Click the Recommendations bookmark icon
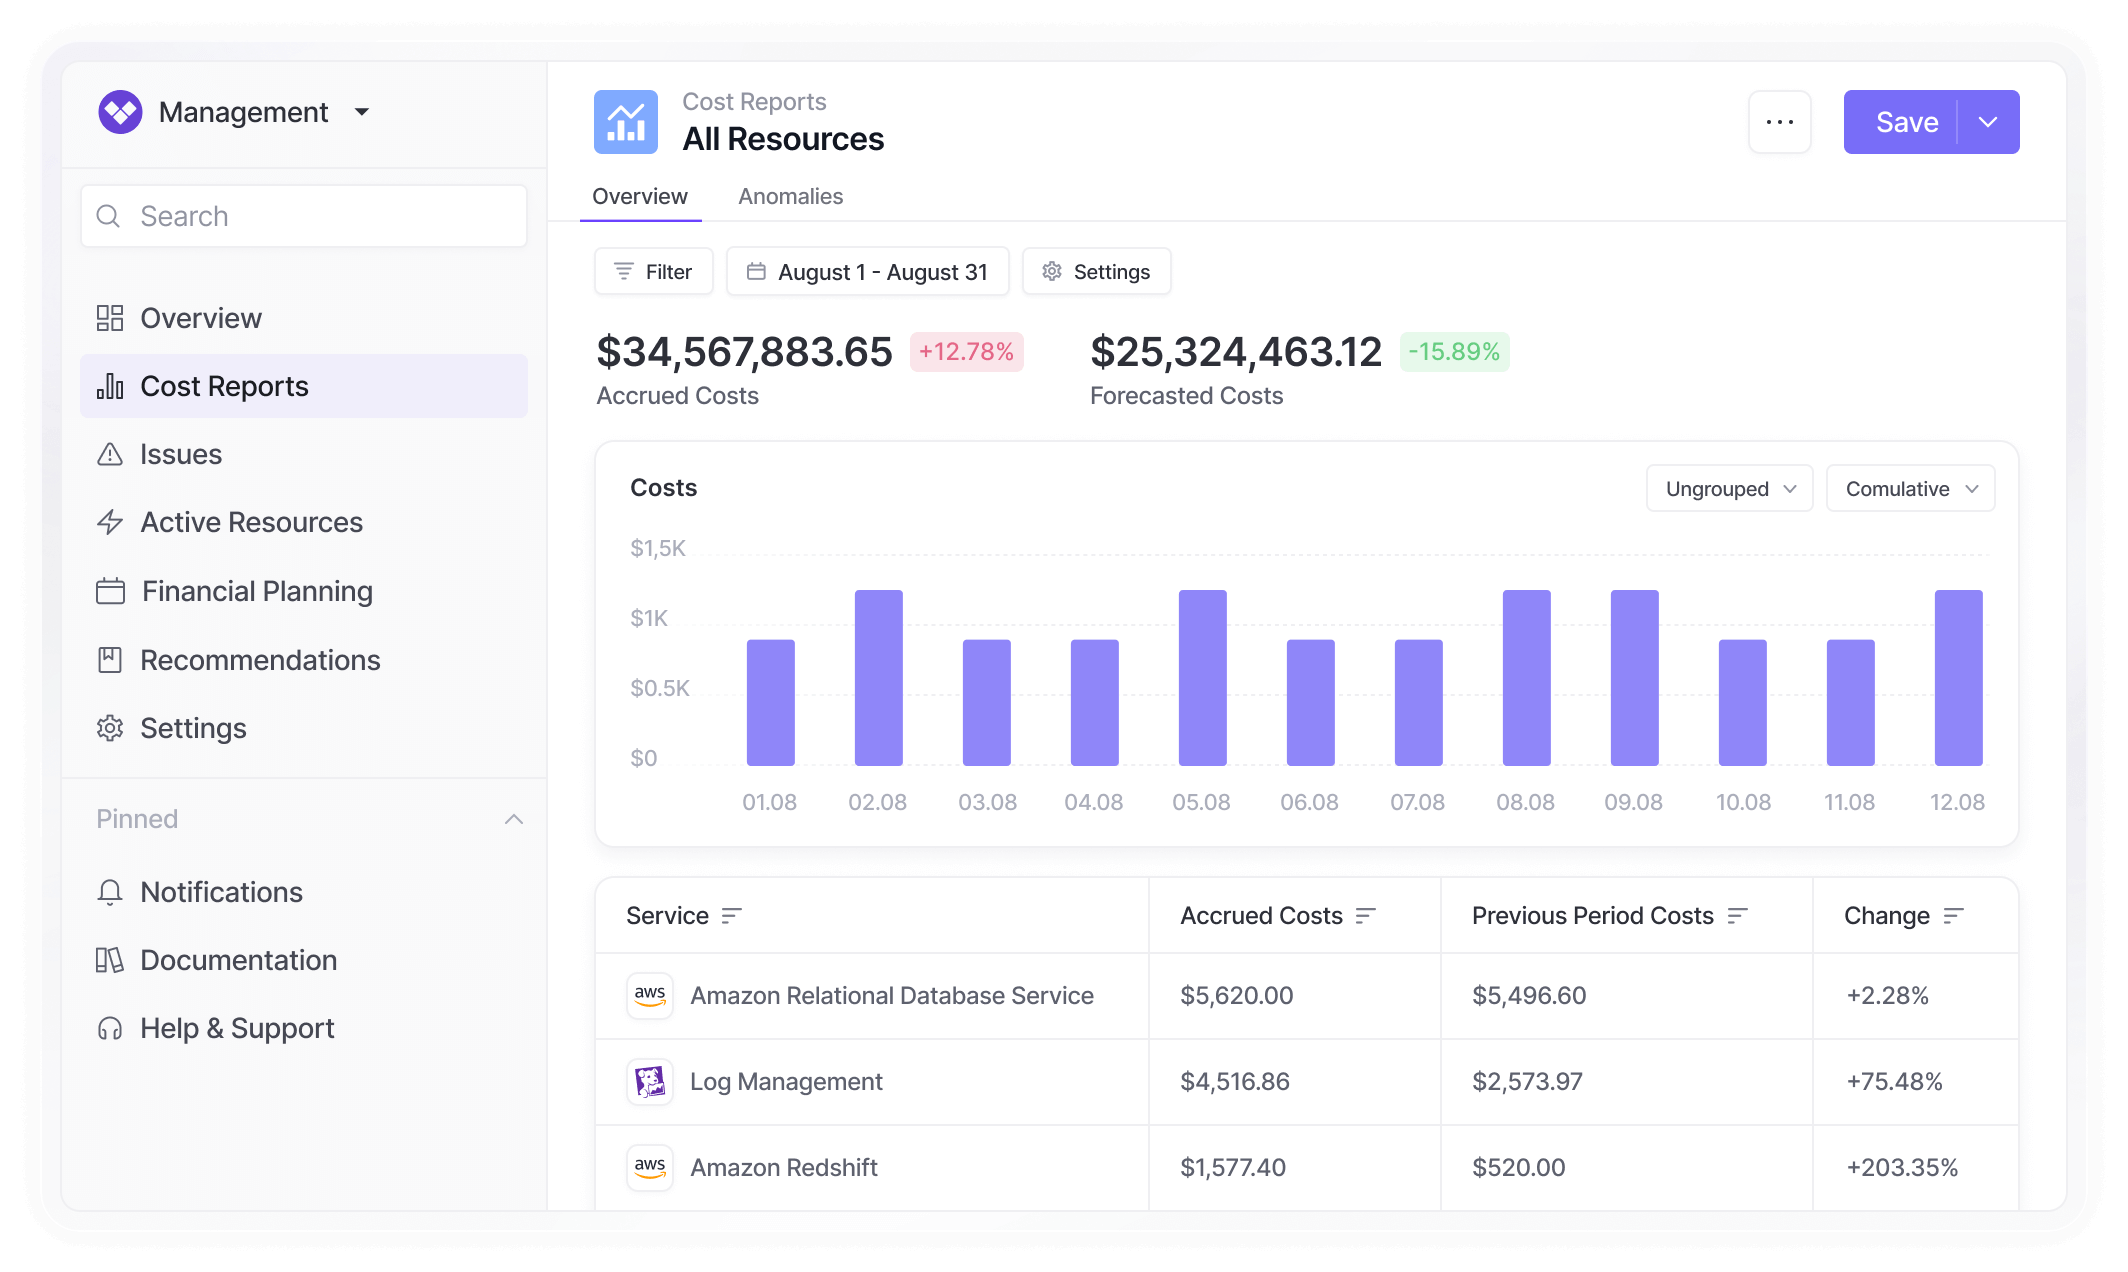This screenshot has width=2128, height=1272. click(110, 660)
